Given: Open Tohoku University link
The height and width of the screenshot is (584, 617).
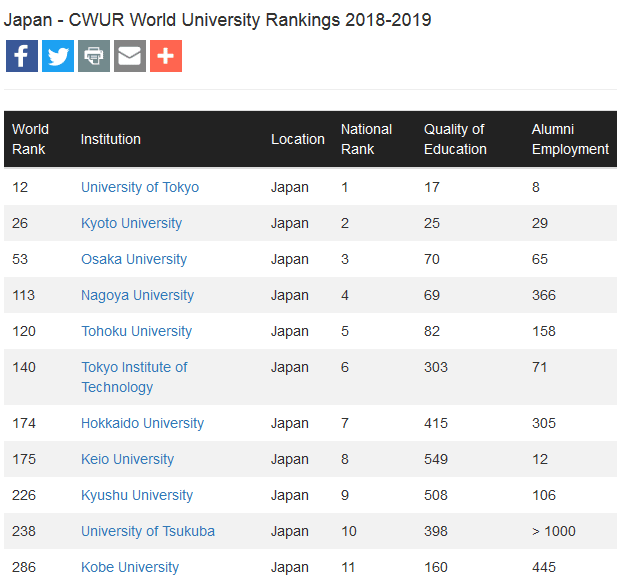Looking at the screenshot, I should coord(137,331).
